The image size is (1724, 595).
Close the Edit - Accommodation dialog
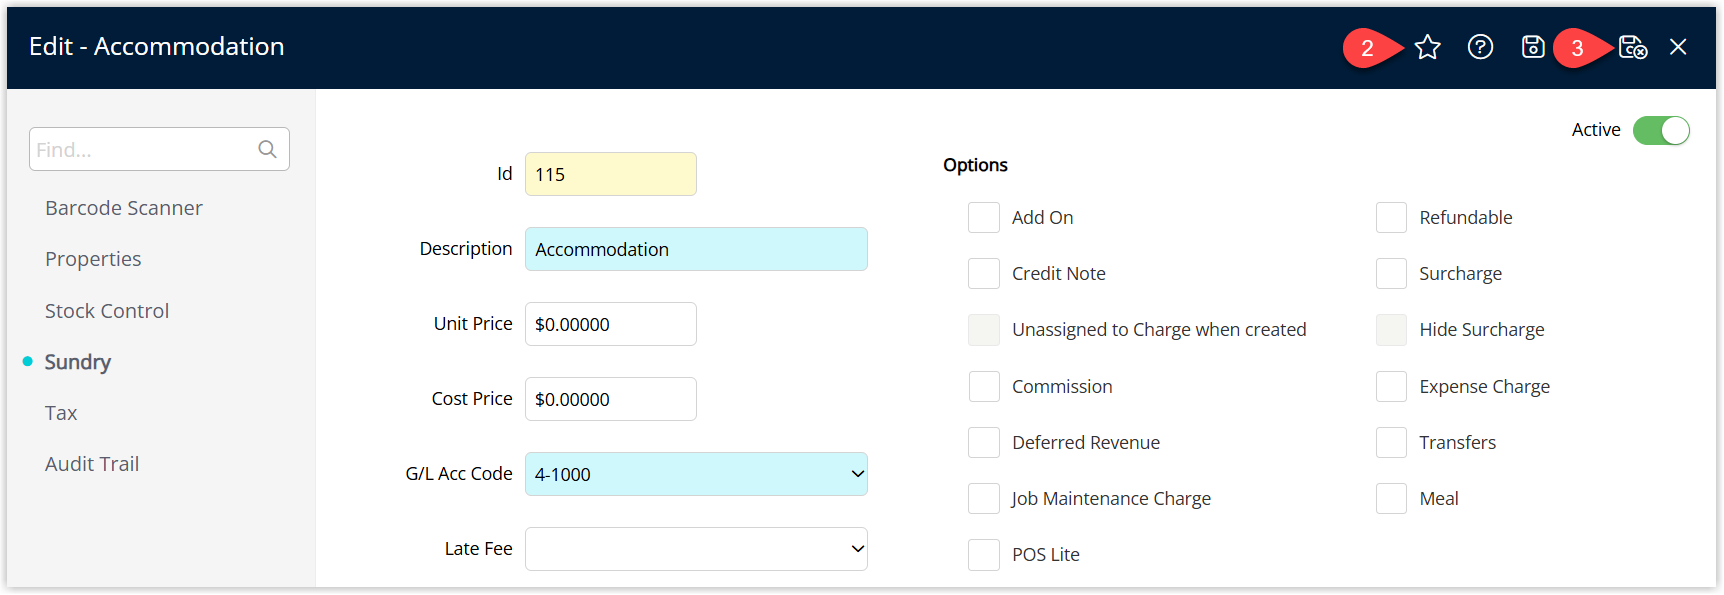[1678, 47]
